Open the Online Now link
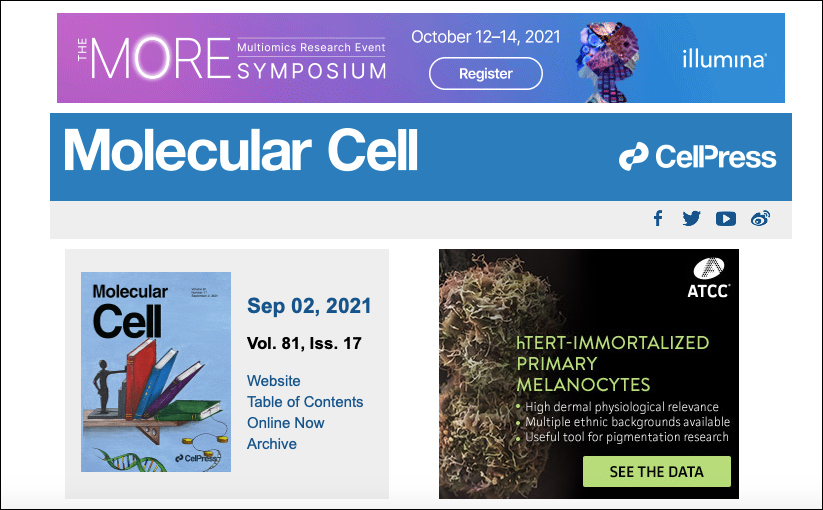 click(286, 422)
